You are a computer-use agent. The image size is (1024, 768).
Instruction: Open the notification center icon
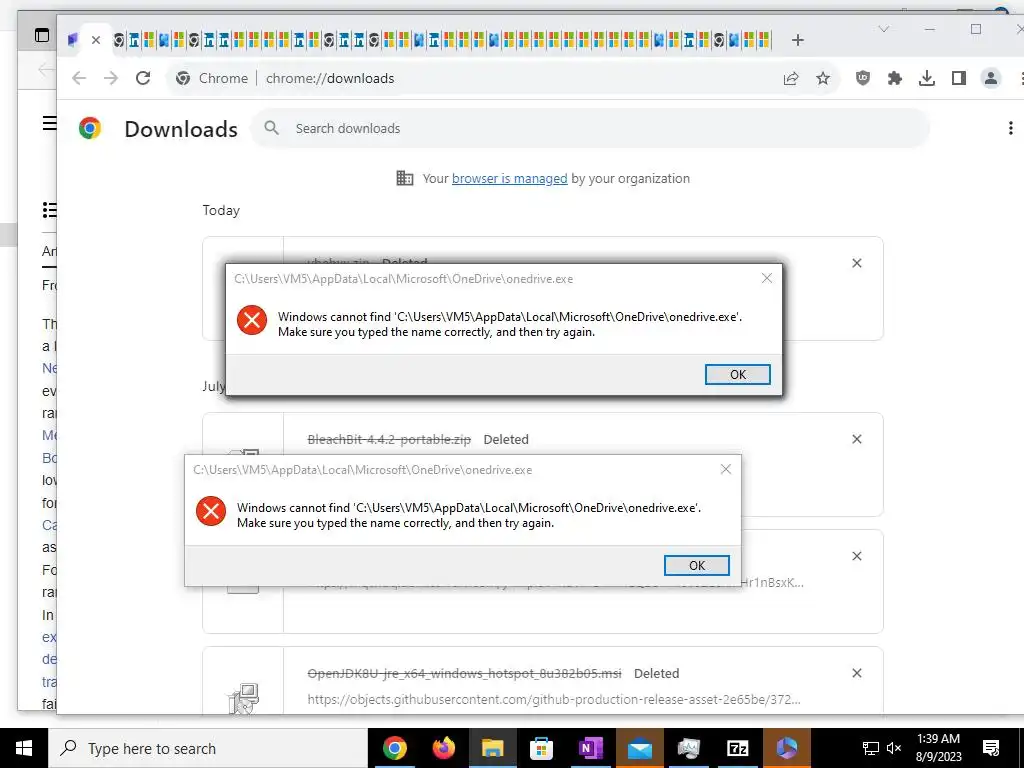(x=991, y=748)
